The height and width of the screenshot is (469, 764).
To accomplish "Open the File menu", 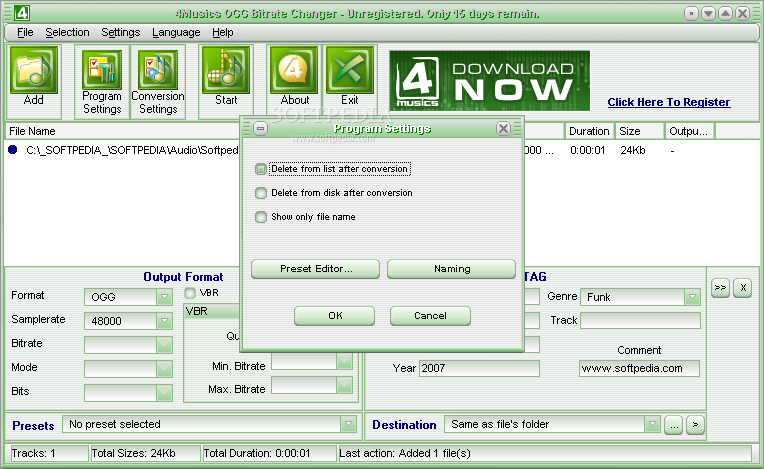I will tap(25, 32).
